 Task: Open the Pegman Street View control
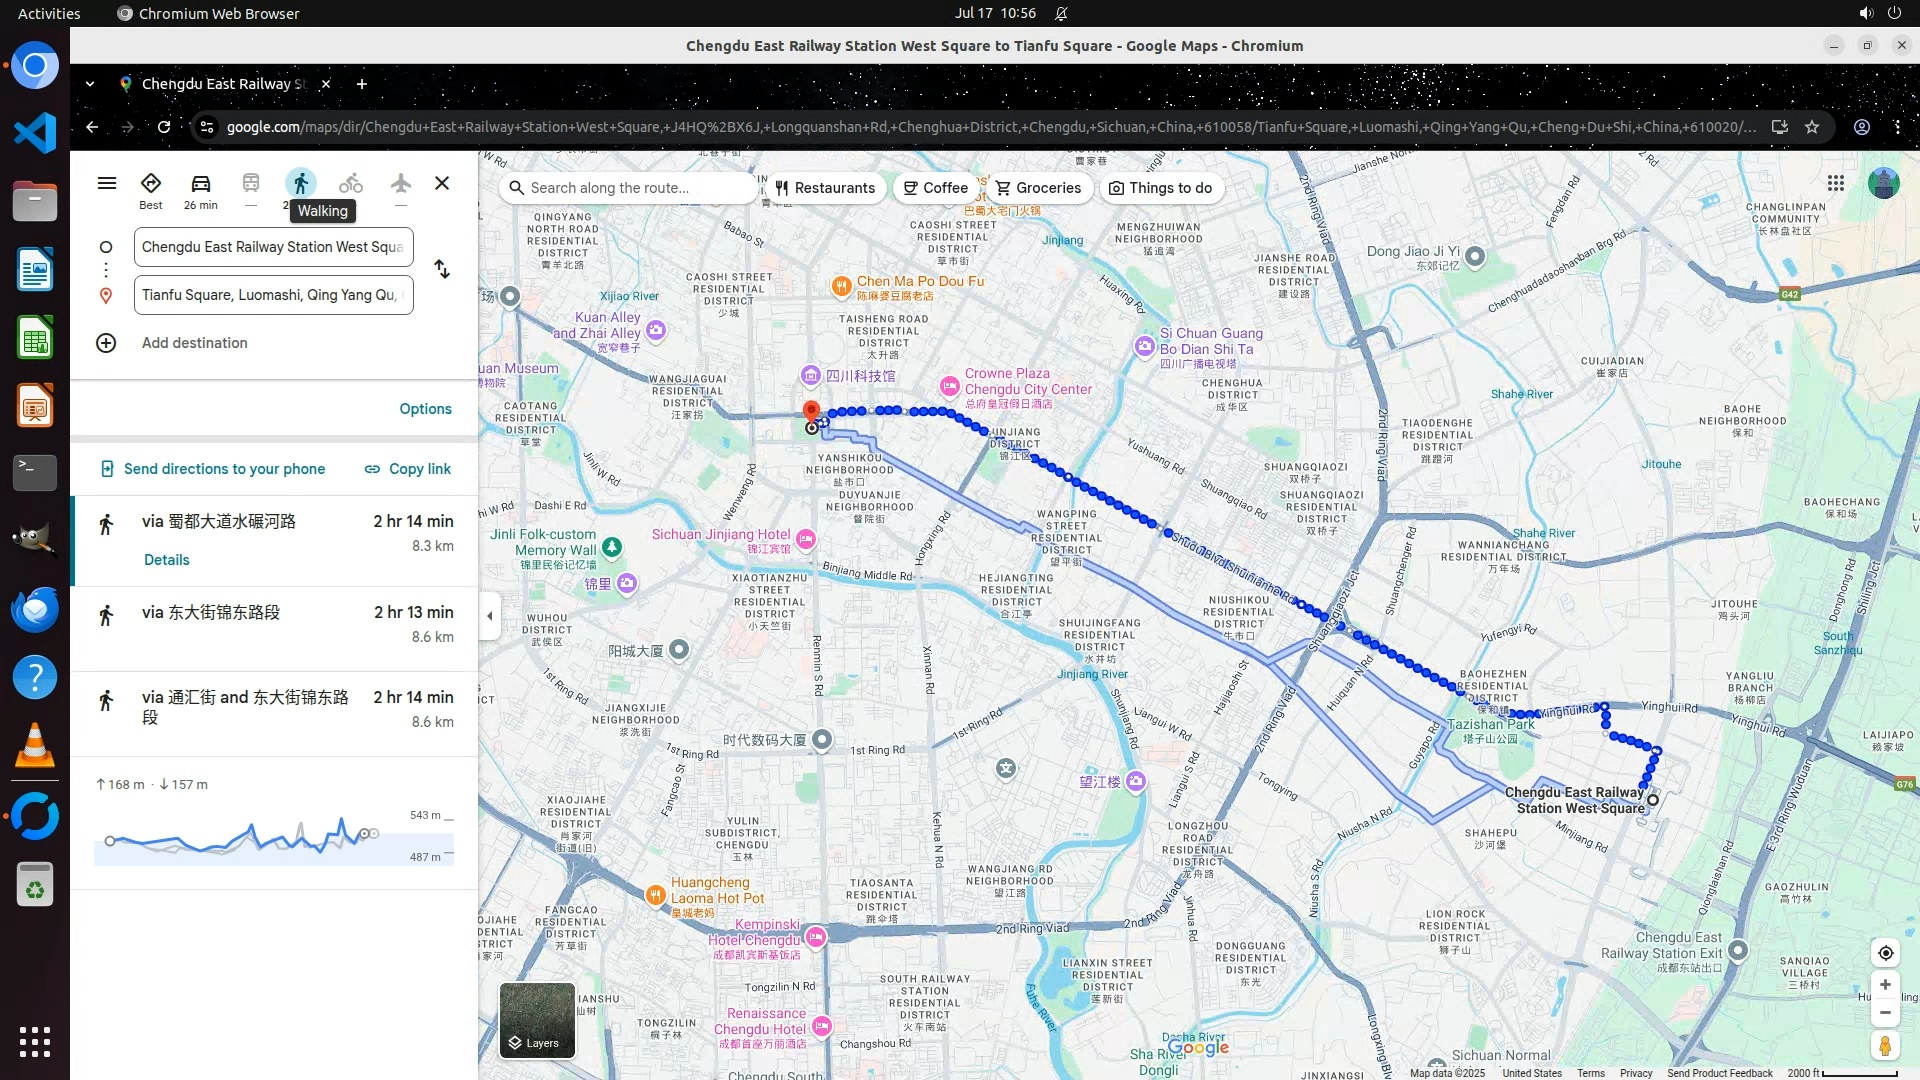[1885, 1046]
